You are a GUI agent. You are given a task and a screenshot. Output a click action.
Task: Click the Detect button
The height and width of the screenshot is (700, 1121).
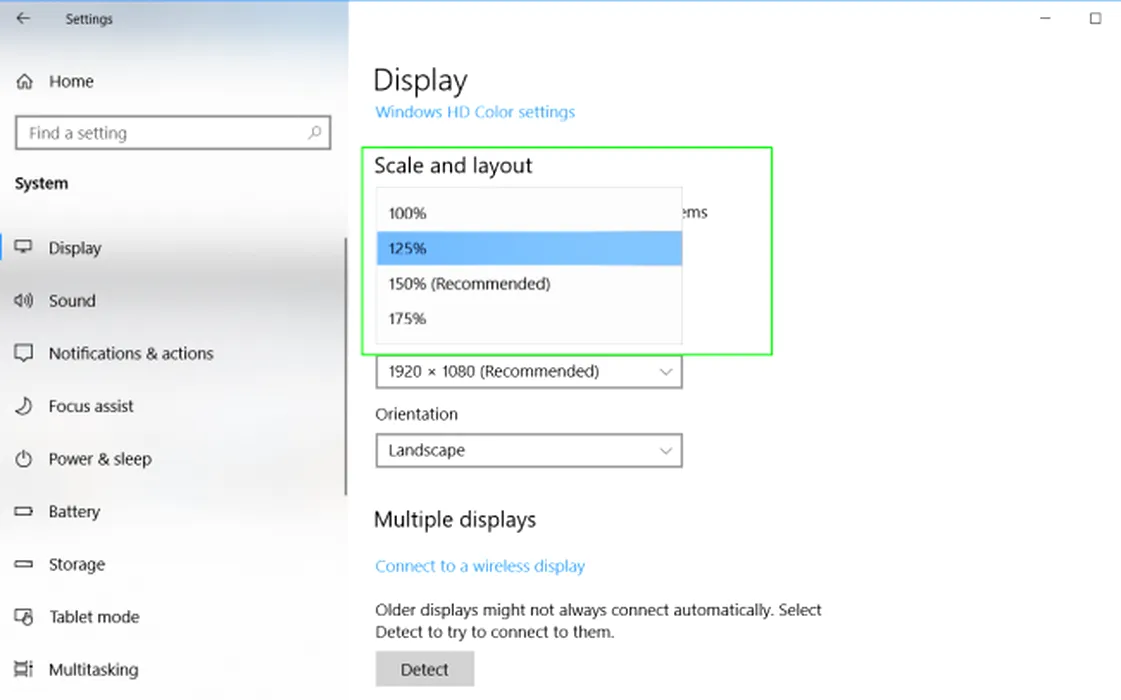click(425, 669)
